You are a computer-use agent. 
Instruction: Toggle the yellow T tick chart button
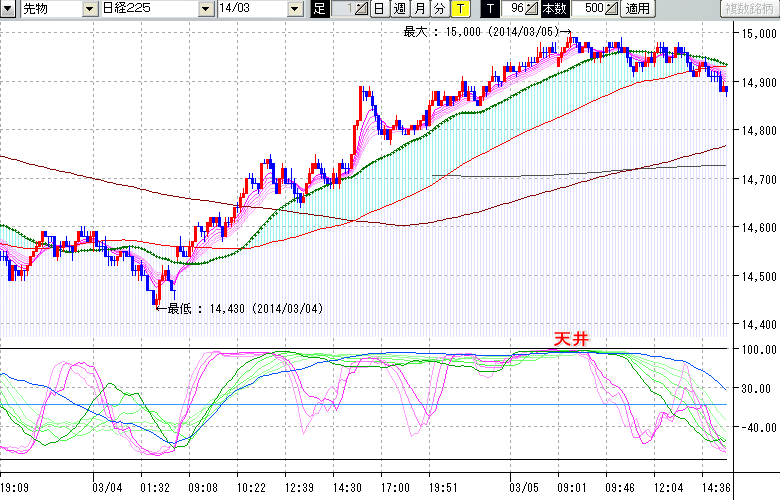coord(460,9)
